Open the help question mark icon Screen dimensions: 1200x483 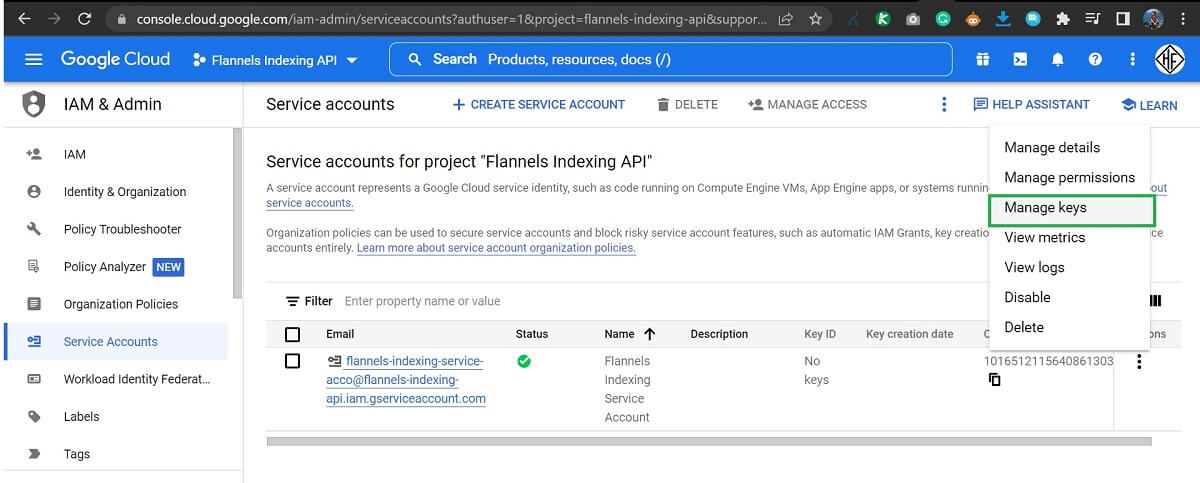pos(1095,60)
